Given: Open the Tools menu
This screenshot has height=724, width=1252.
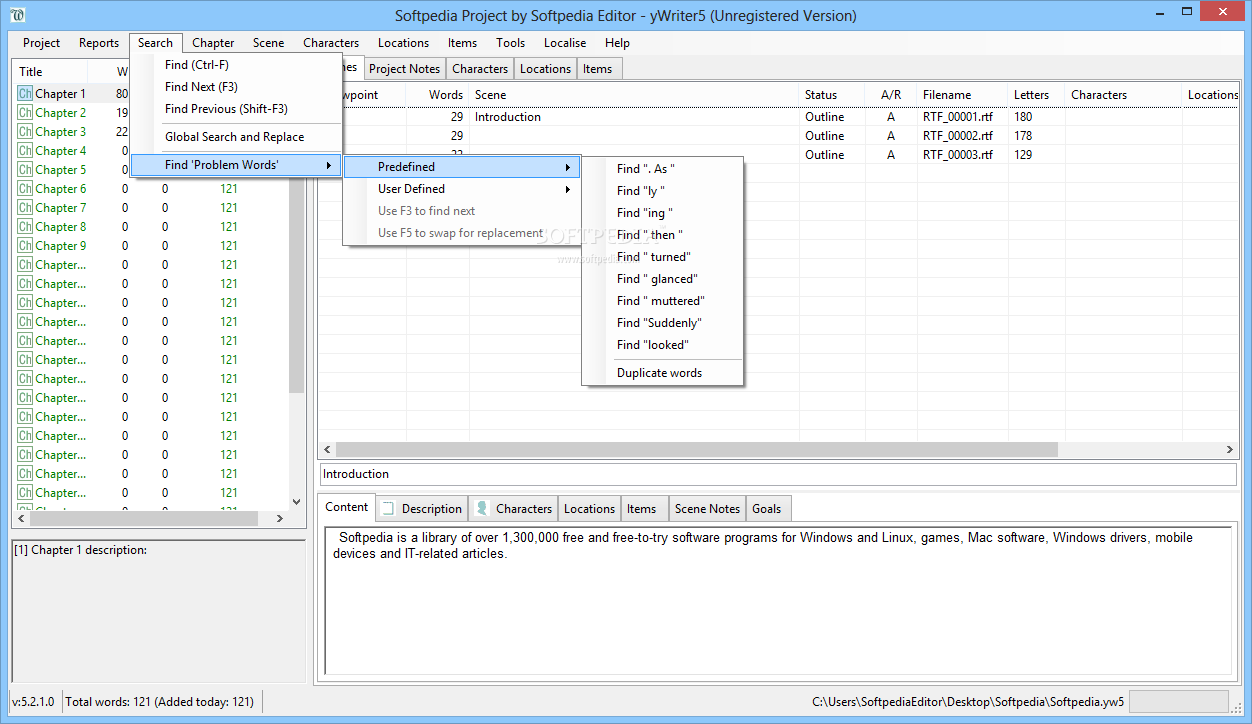Looking at the screenshot, I should point(510,43).
